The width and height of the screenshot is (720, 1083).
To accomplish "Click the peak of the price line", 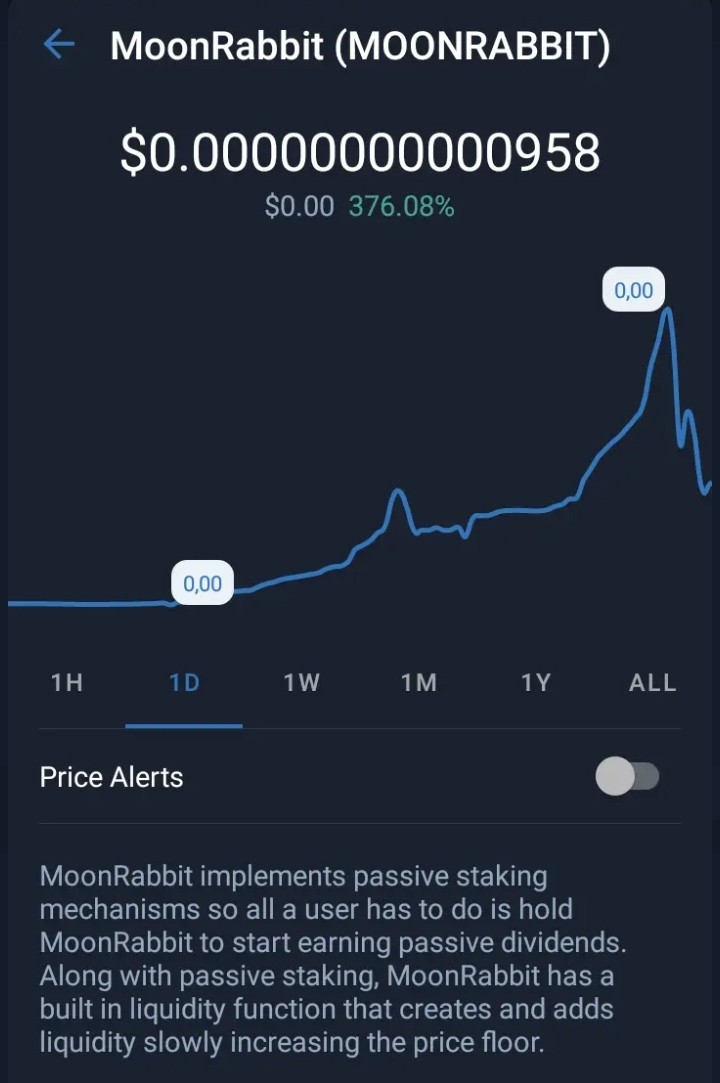I will tap(667, 311).
